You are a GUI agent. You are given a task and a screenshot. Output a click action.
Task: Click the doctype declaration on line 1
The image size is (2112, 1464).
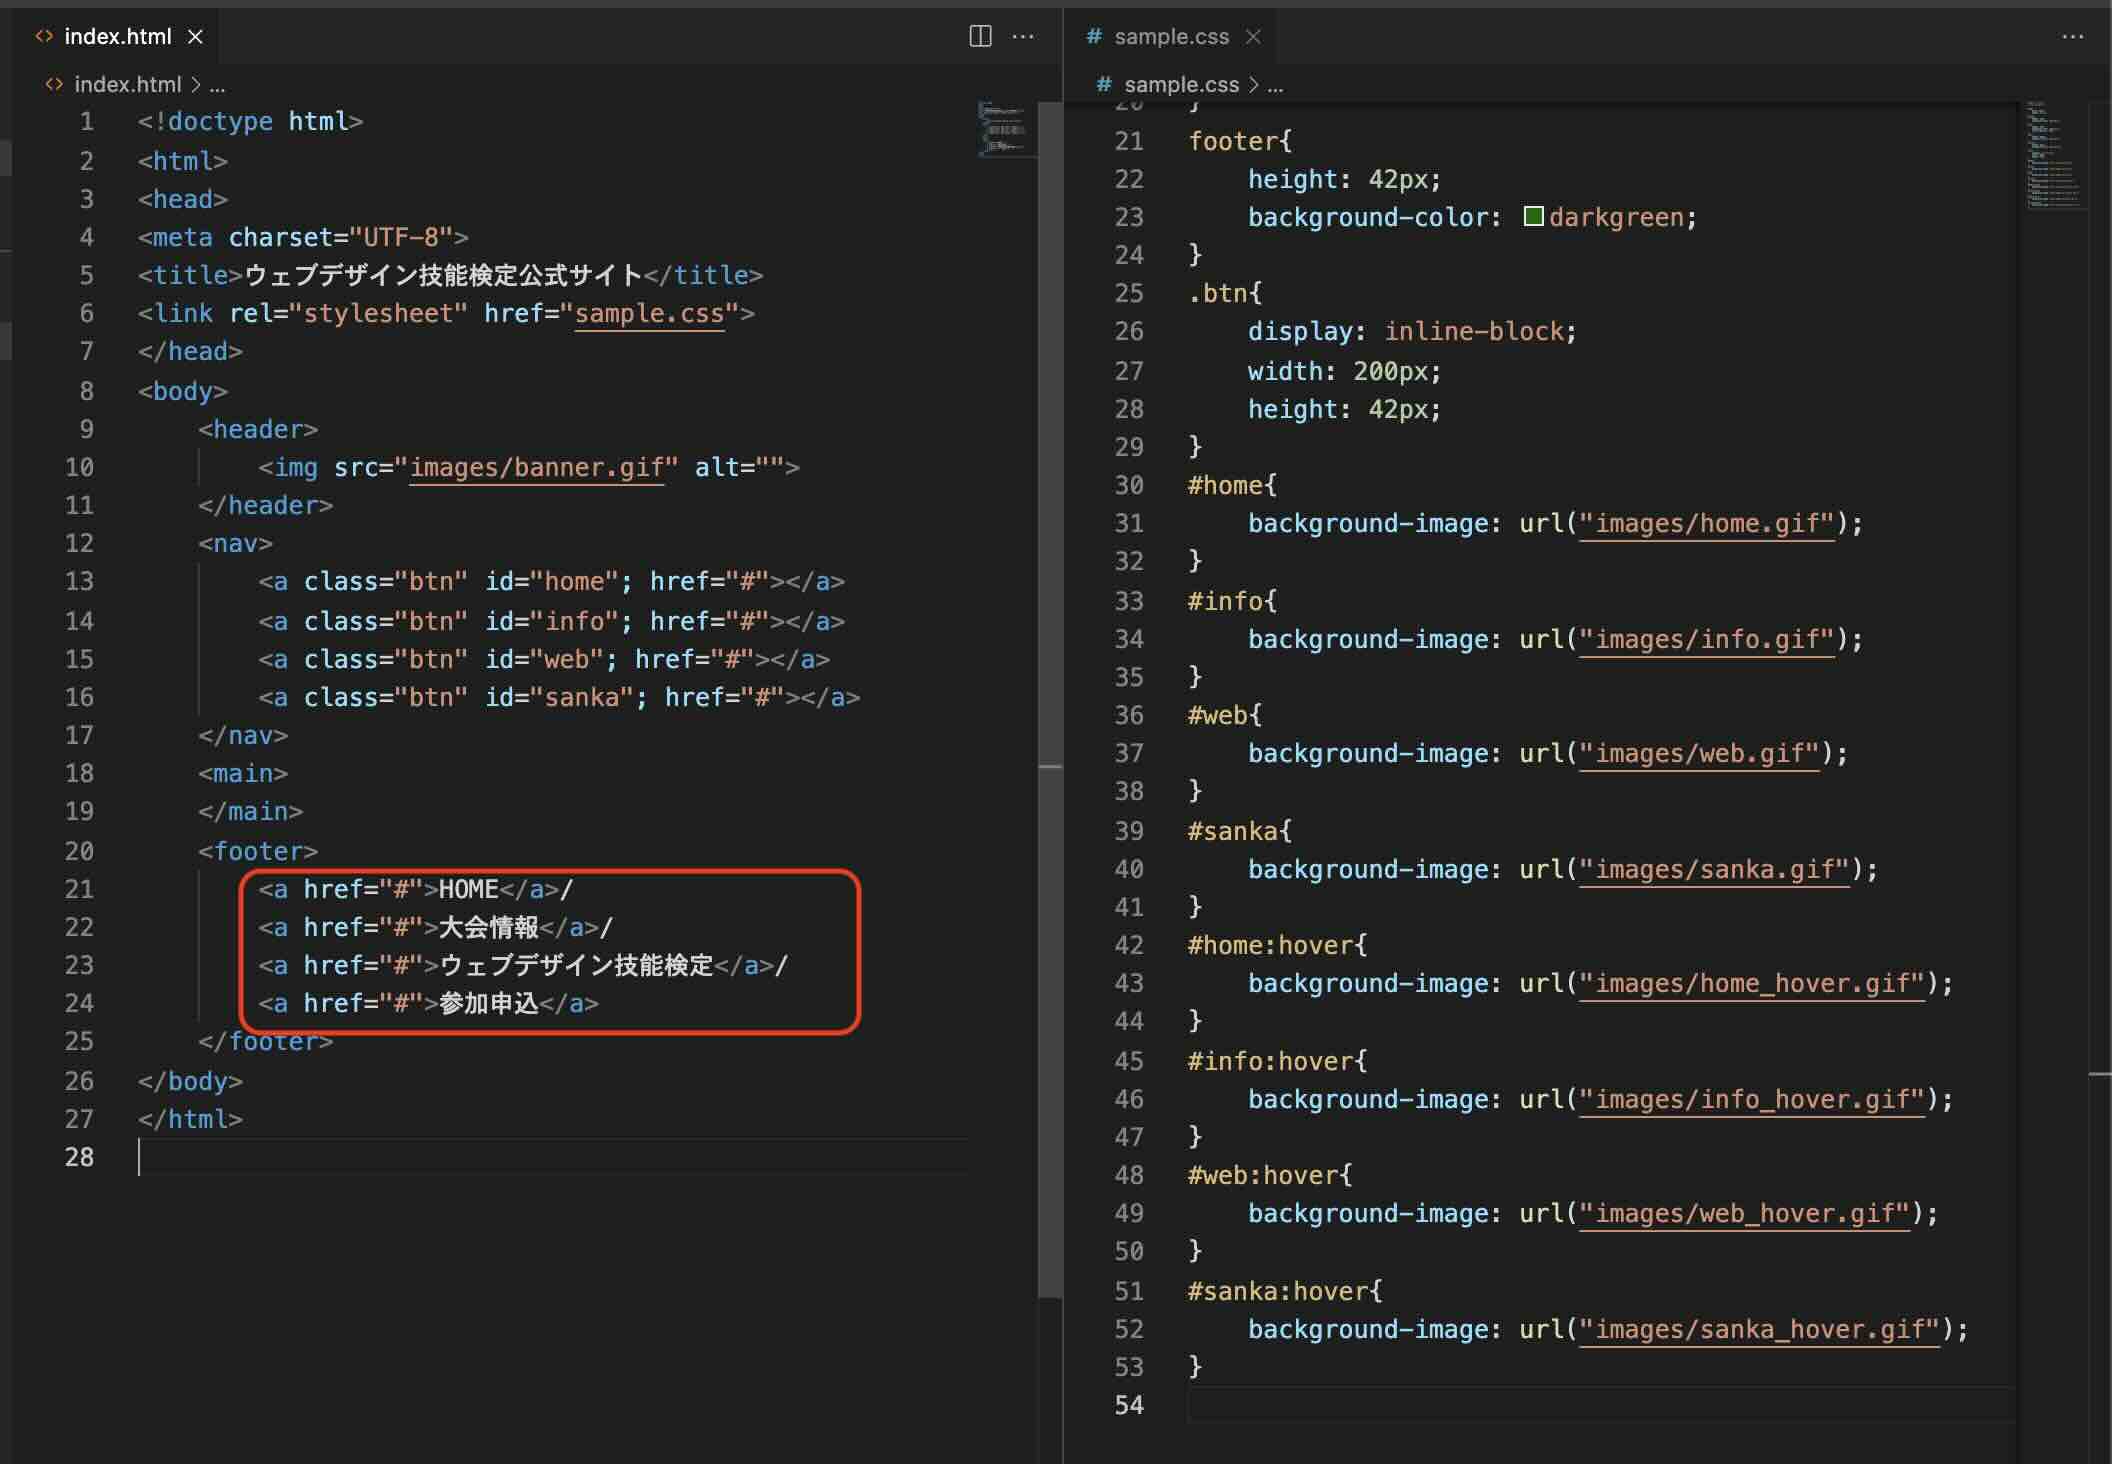250,122
